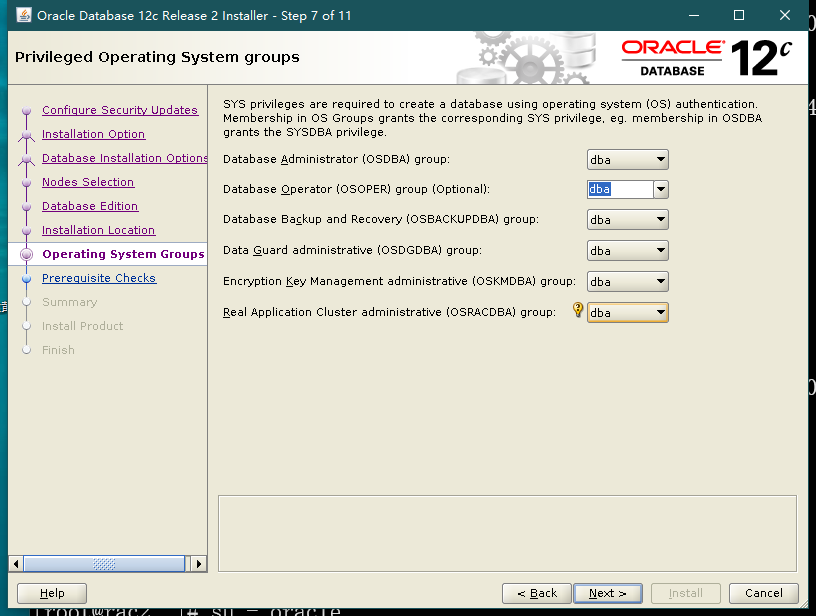Go to Database Edition step
Screen dimensions: 816x616
pyautogui.click(x=90, y=206)
